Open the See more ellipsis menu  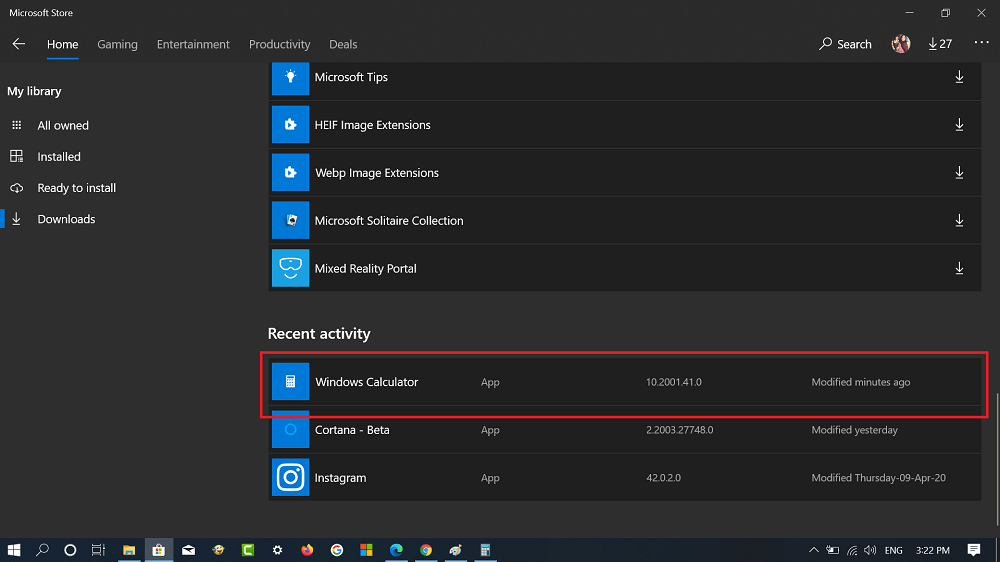click(x=982, y=43)
